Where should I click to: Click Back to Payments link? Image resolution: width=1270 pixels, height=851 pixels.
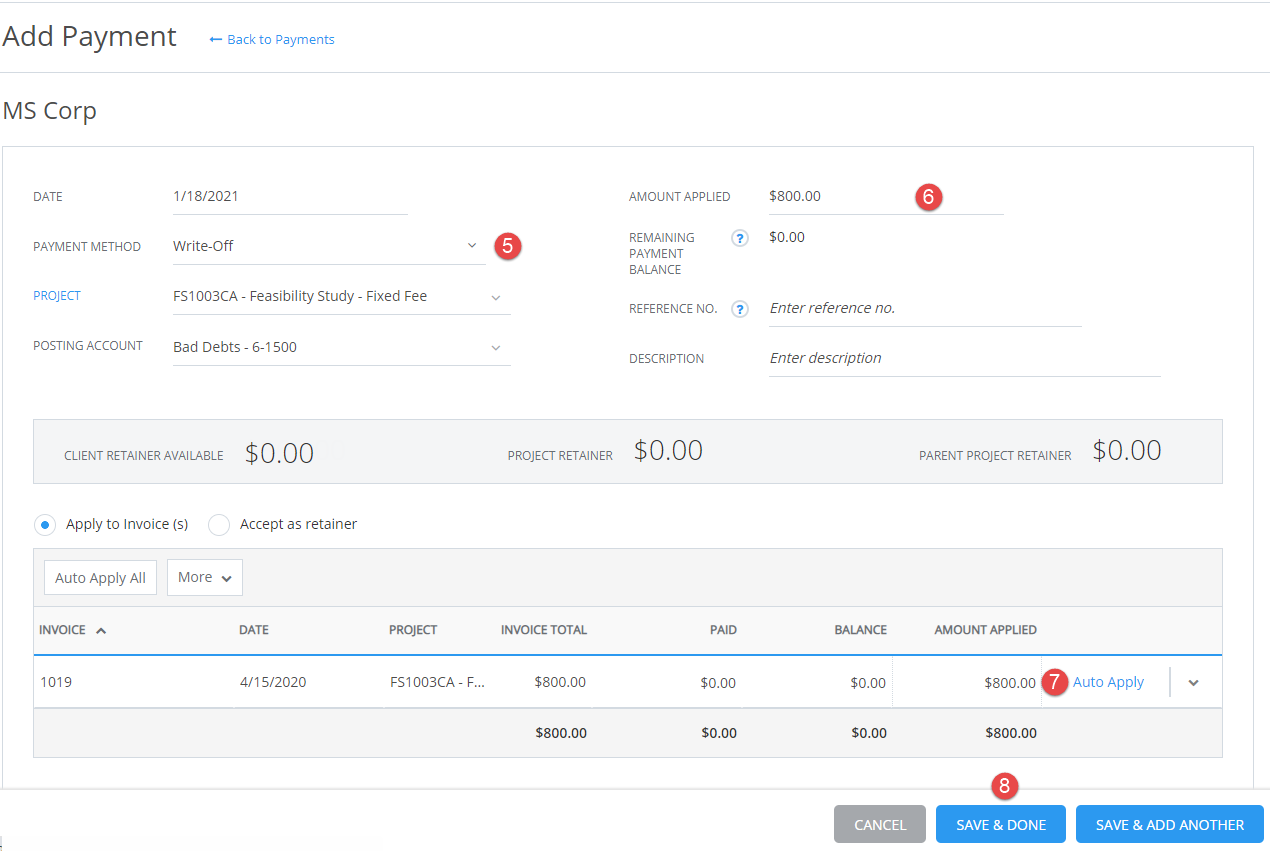pyautogui.click(x=280, y=39)
